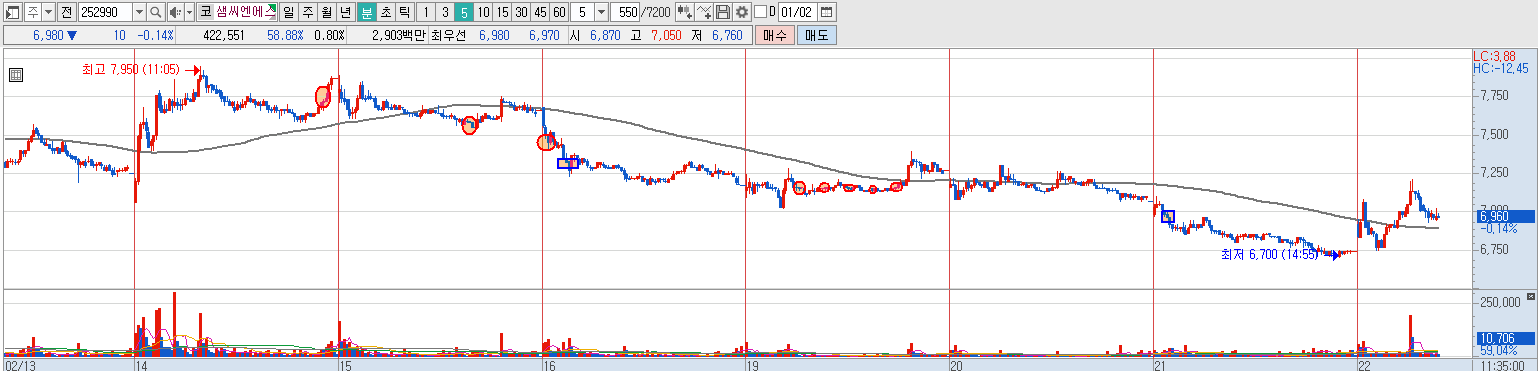Click the LC:3.88 indicator text
This screenshot has height=371, width=1538.
pyautogui.click(x=1494, y=56)
